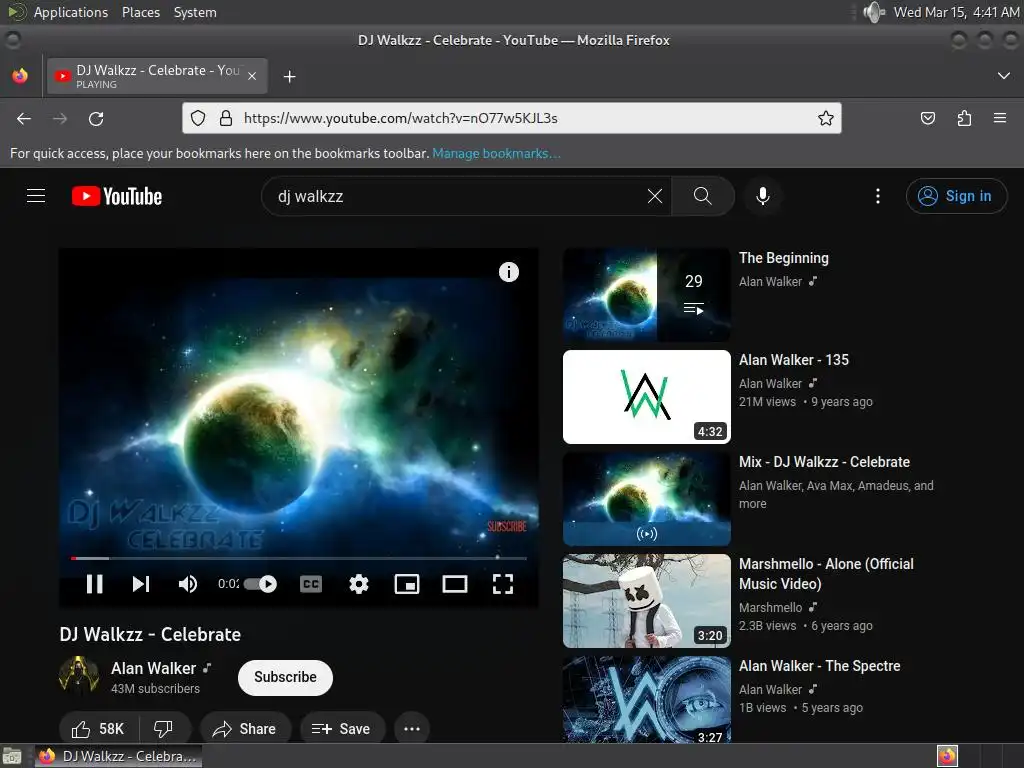Open YouTube settings three-dot menu

pos(878,196)
